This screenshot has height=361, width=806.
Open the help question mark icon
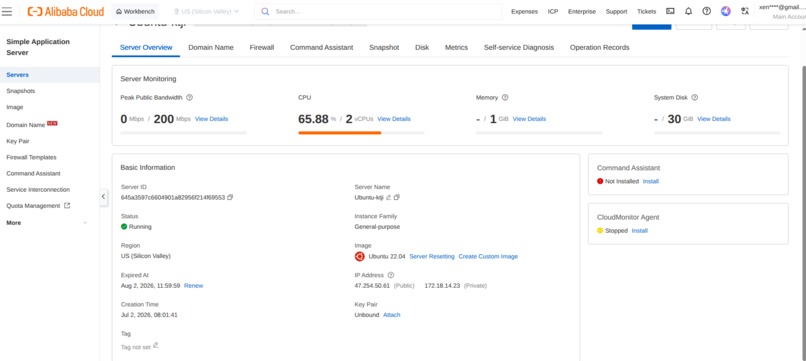click(707, 11)
